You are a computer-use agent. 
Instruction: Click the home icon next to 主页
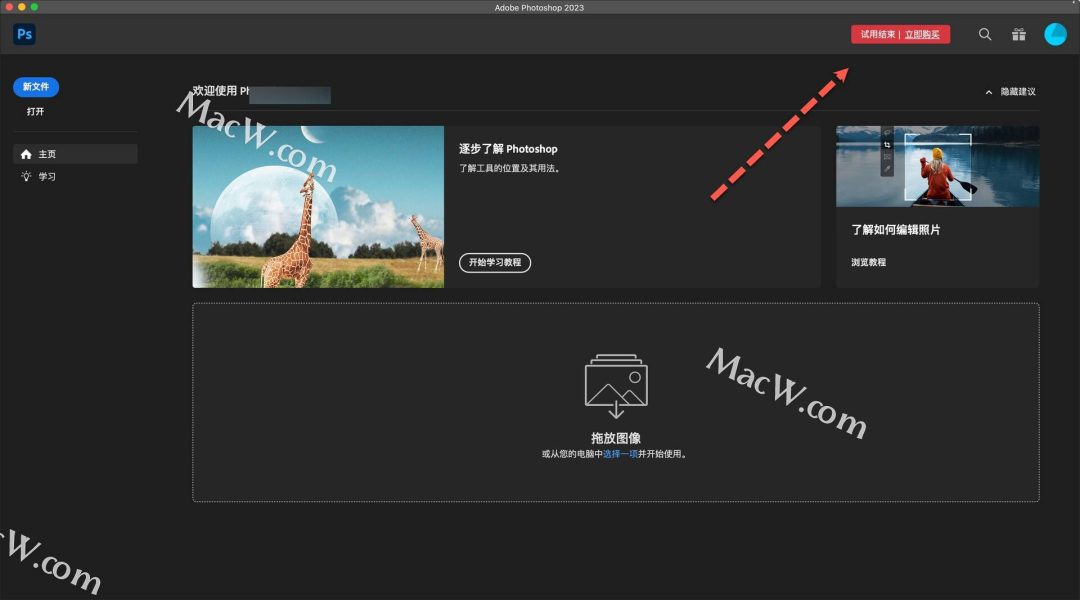tap(26, 154)
